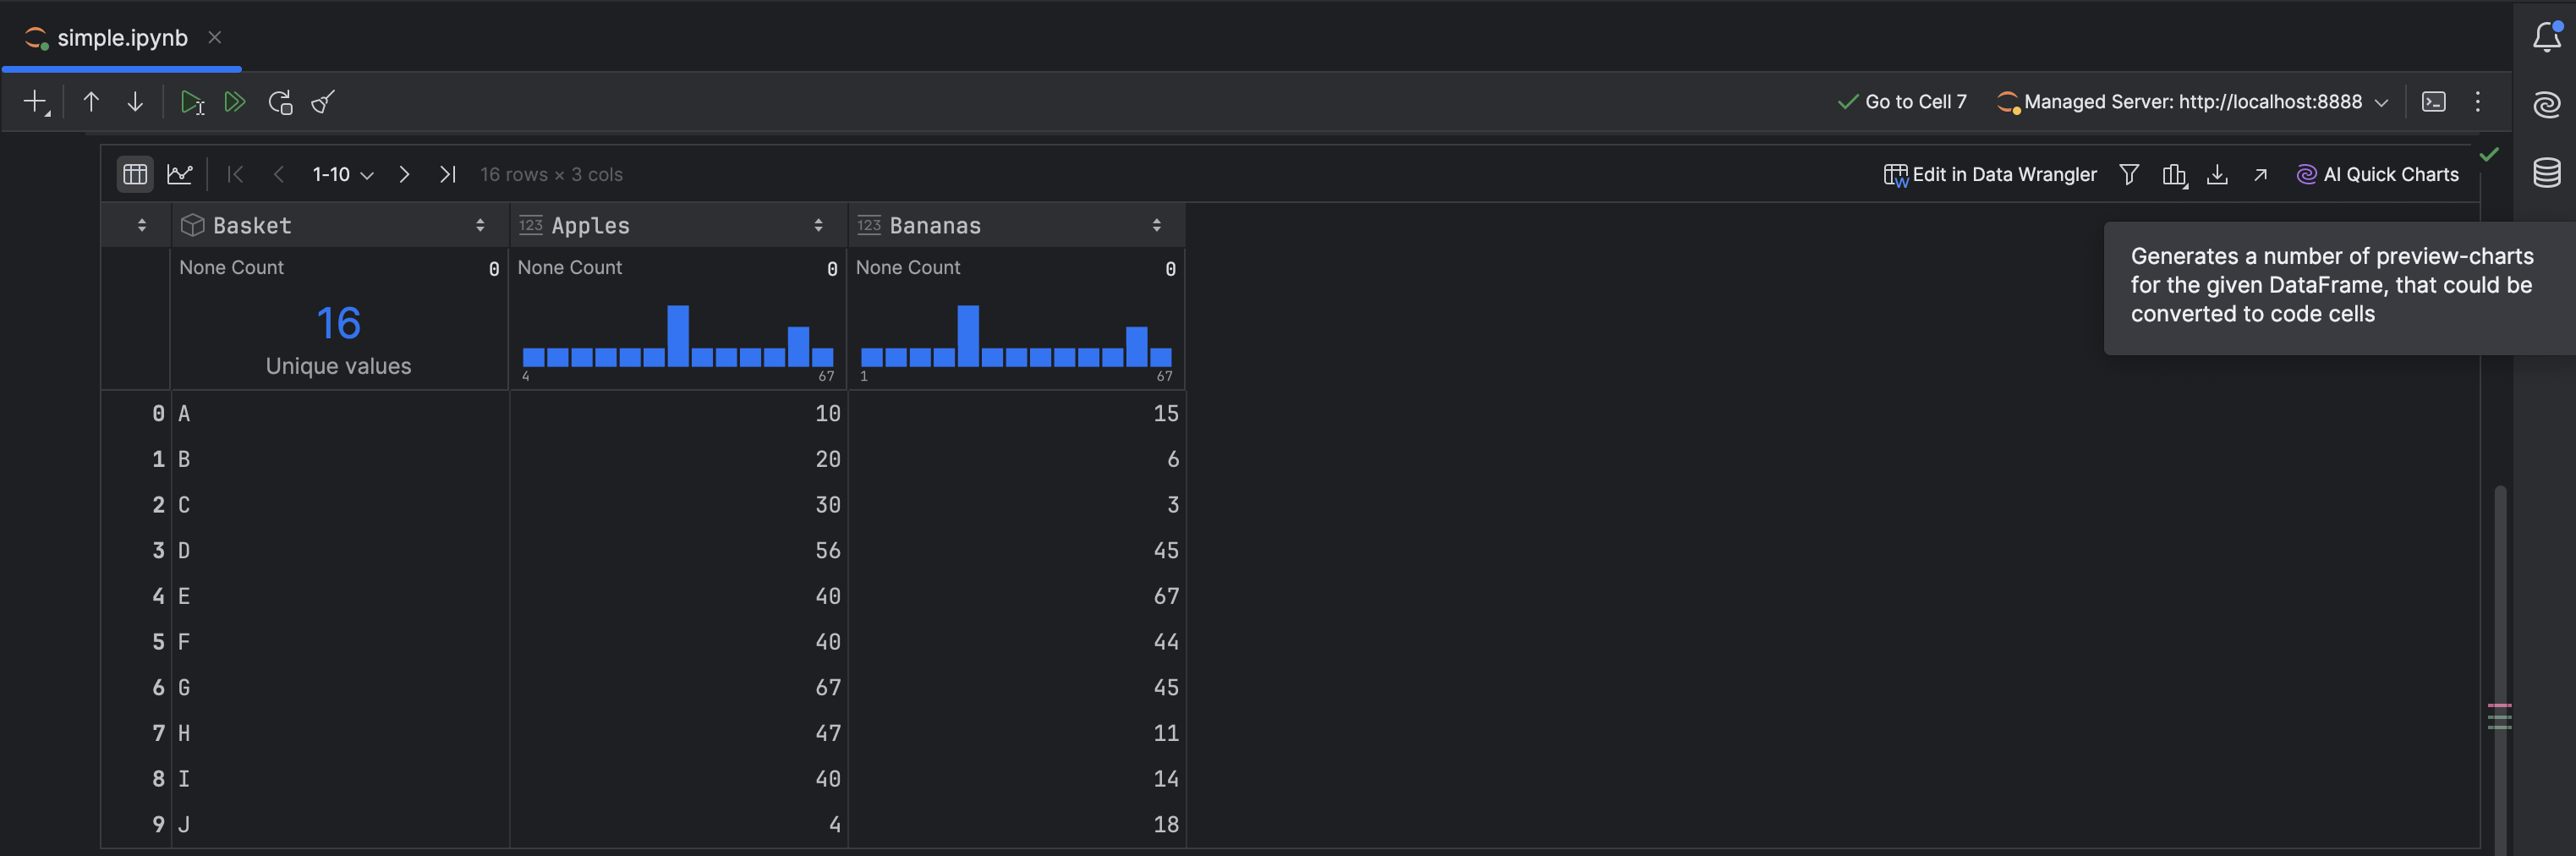The height and width of the screenshot is (856, 2576).
Task: Open the Managed Server dropdown
Action: [2193, 102]
